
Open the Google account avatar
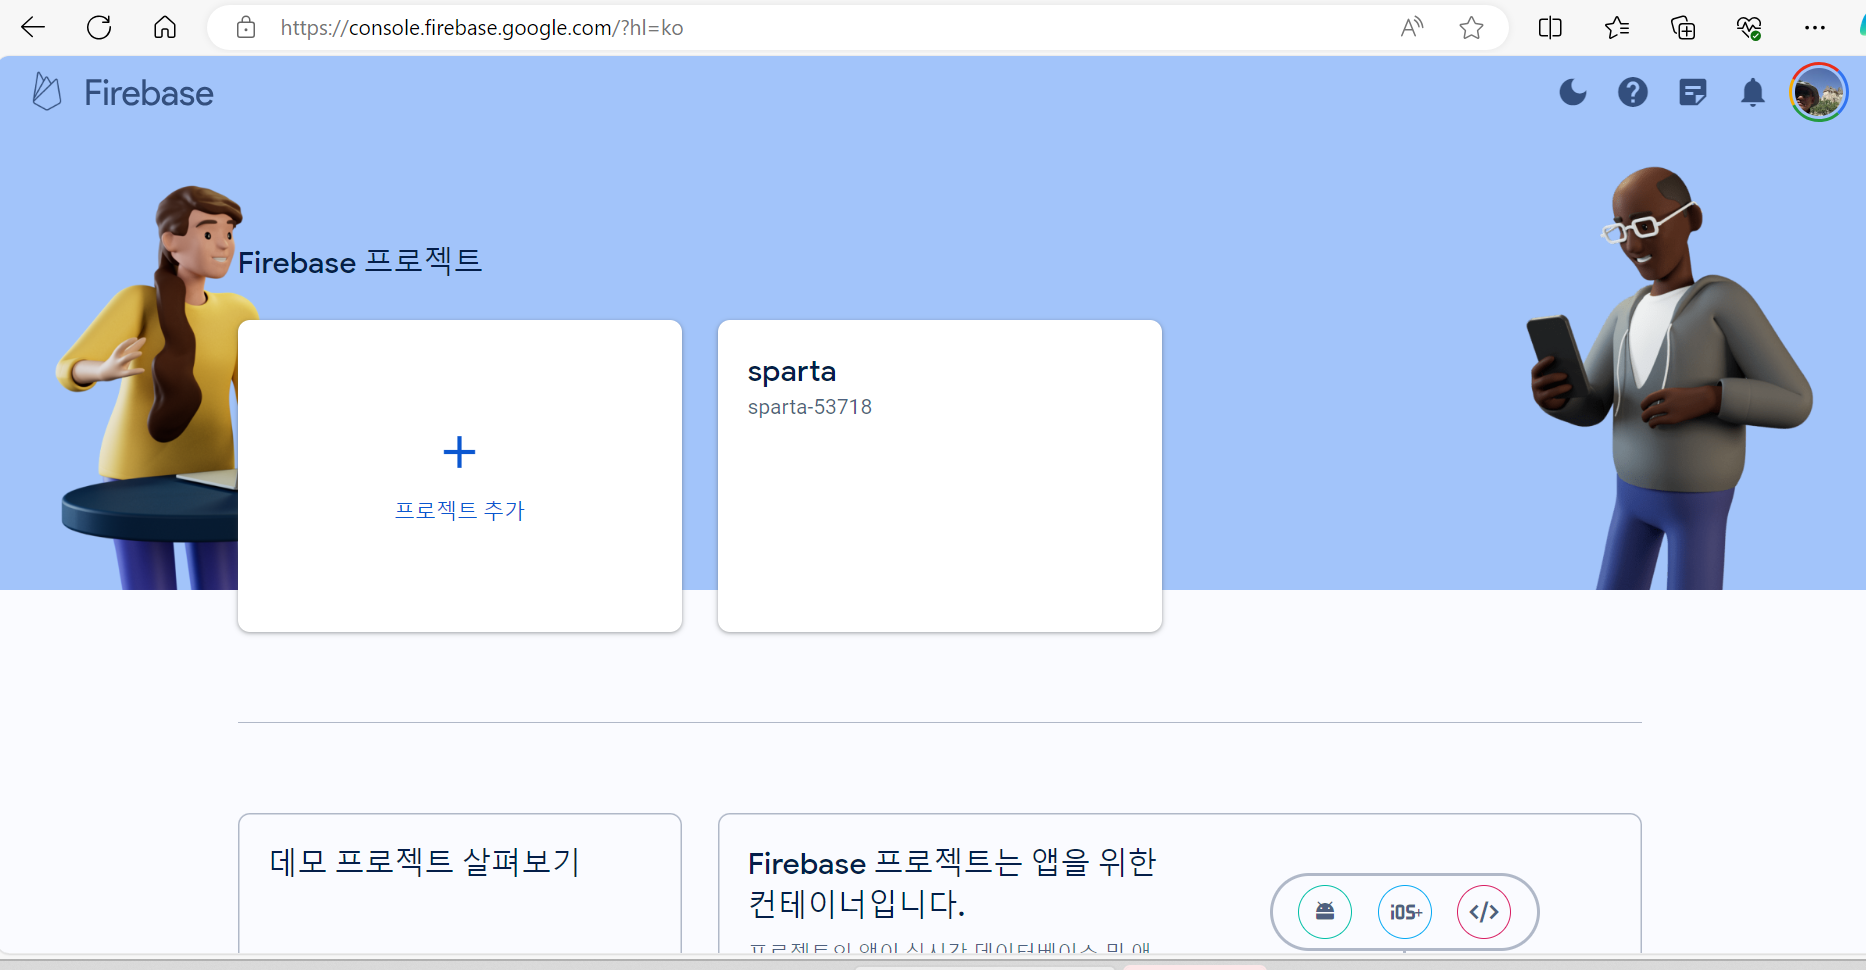tap(1818, 92)
